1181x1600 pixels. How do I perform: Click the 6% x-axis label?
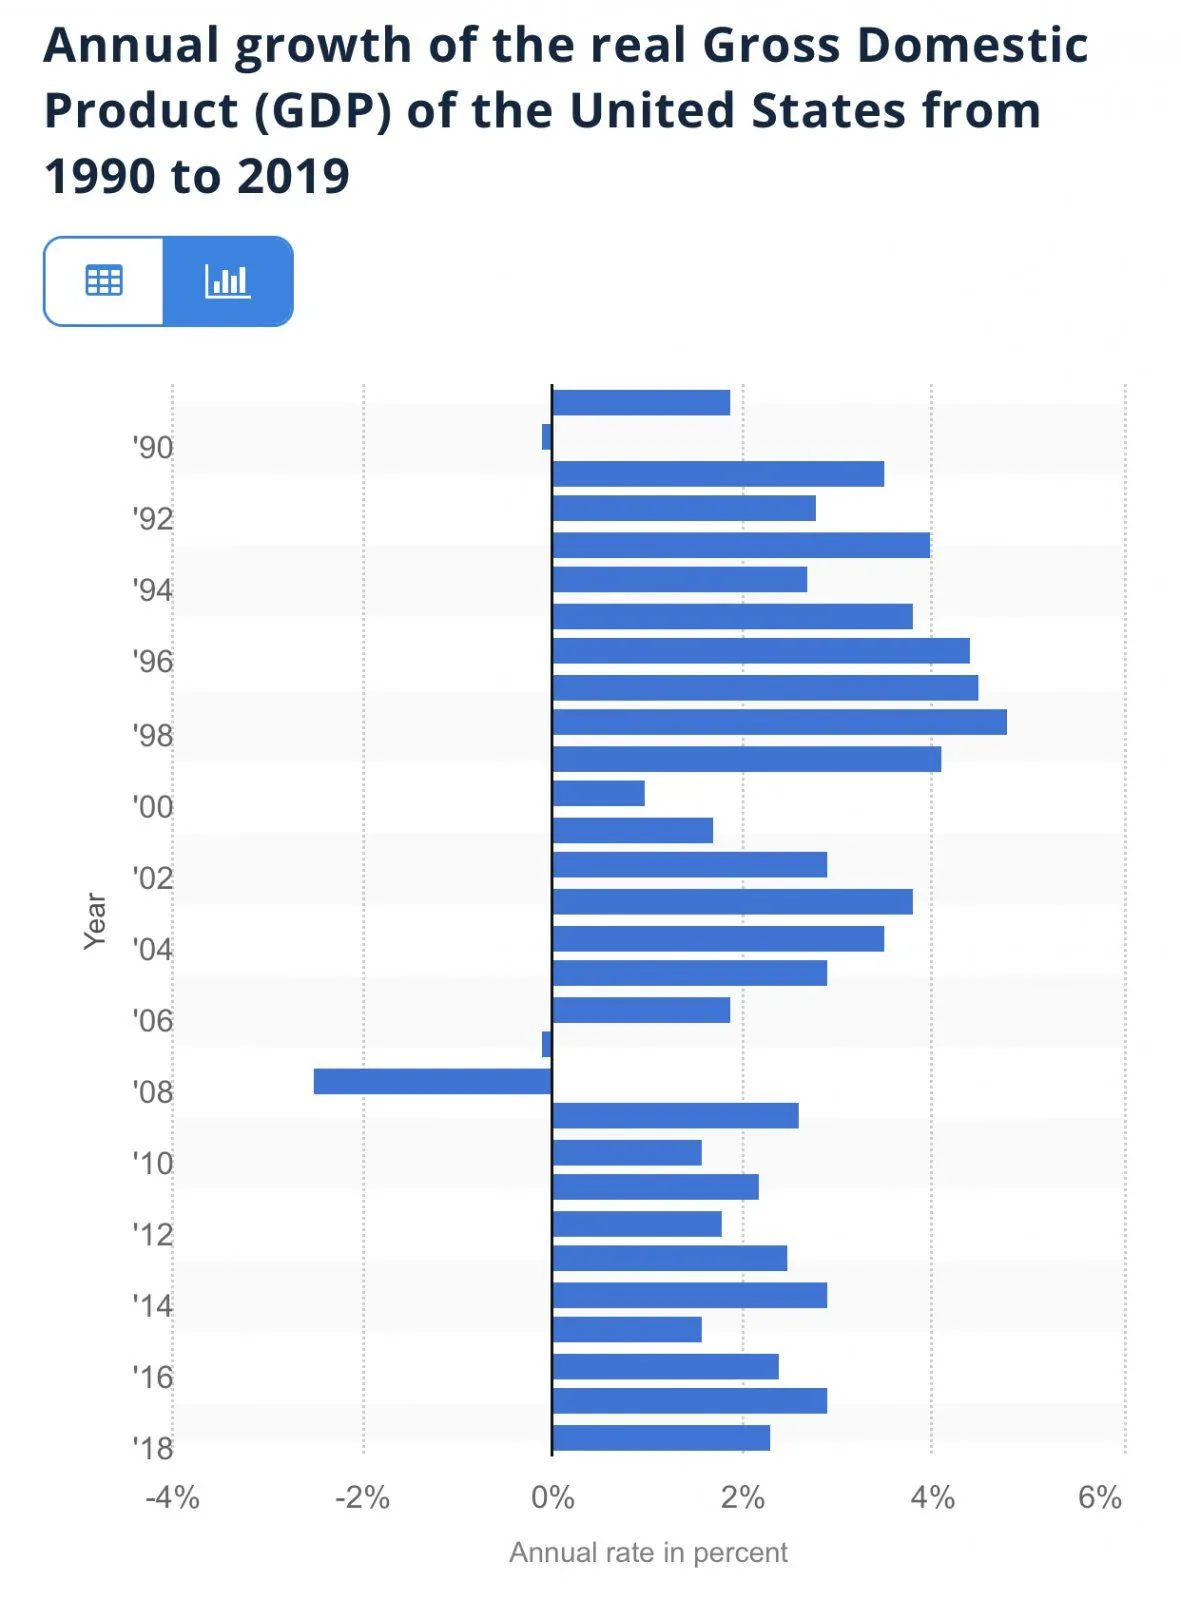pos(1099,1497)
